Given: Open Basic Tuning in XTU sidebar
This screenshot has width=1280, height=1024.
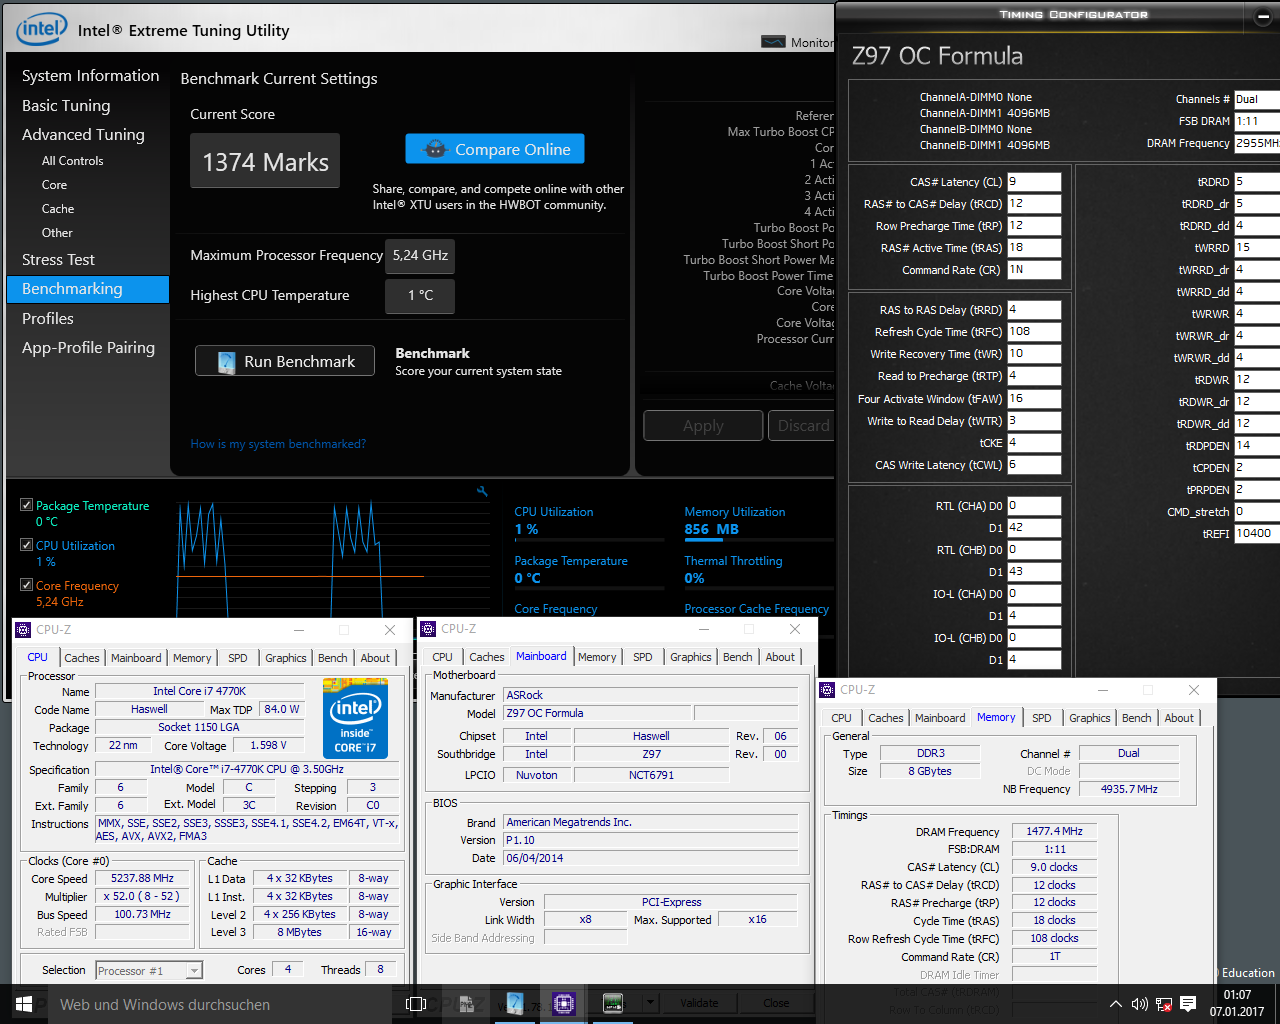Looking at the screenshot, I should point(66,106).
